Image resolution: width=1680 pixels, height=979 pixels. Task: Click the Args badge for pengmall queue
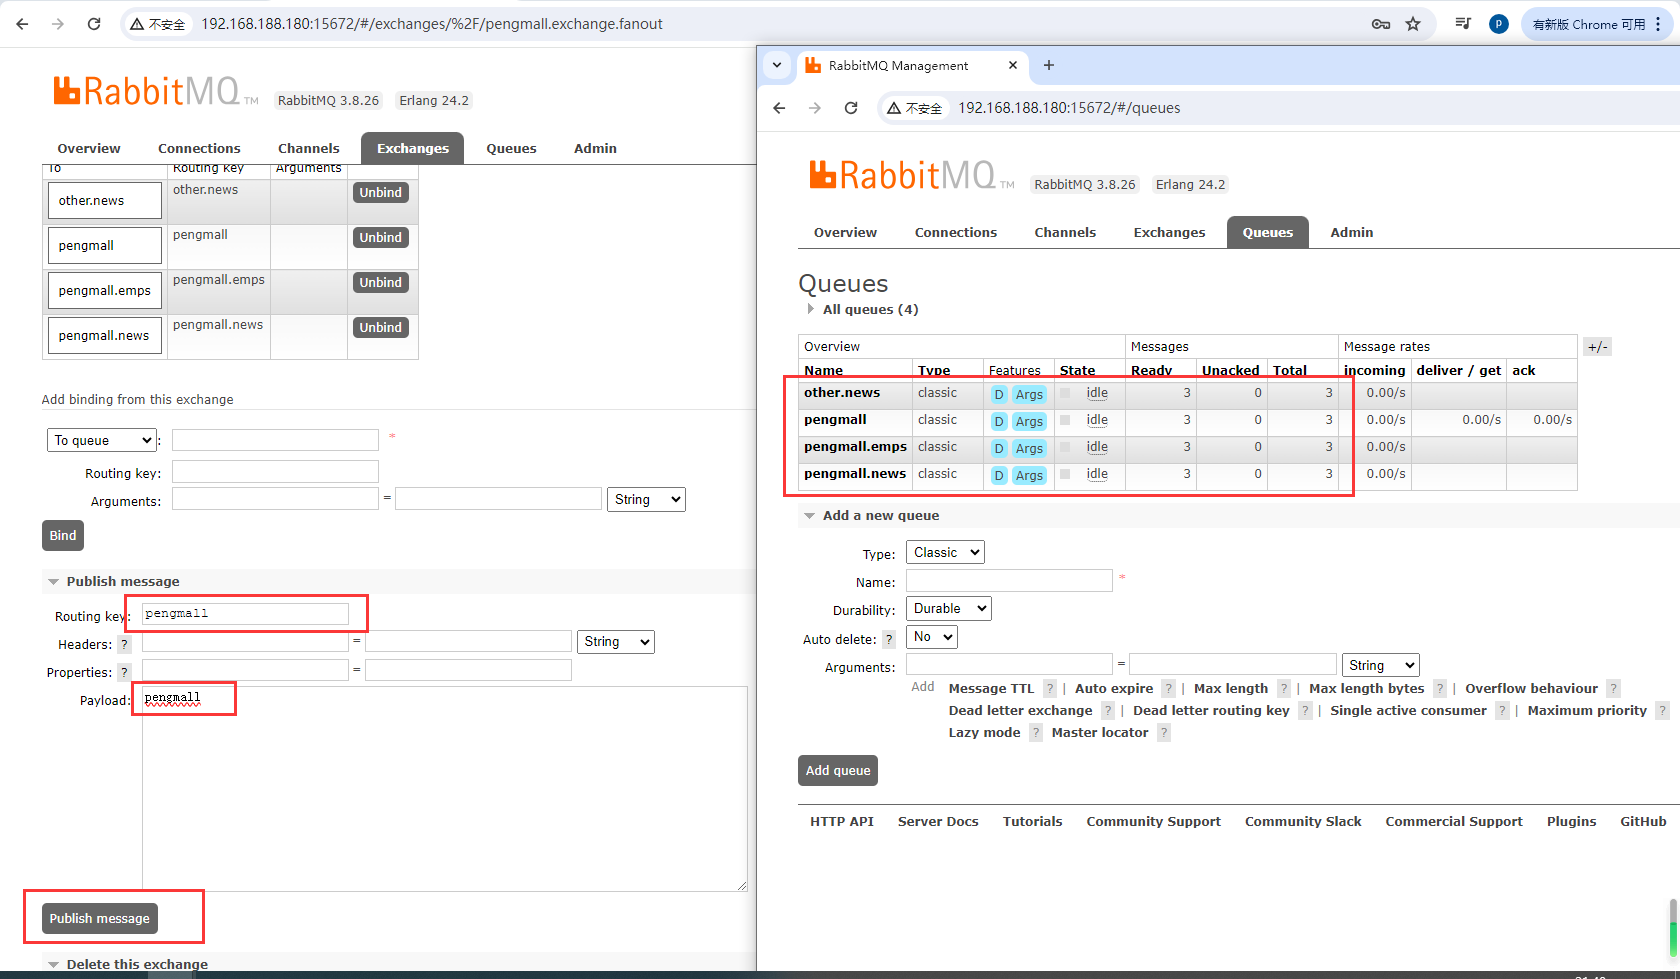[x=1029, y=422]
